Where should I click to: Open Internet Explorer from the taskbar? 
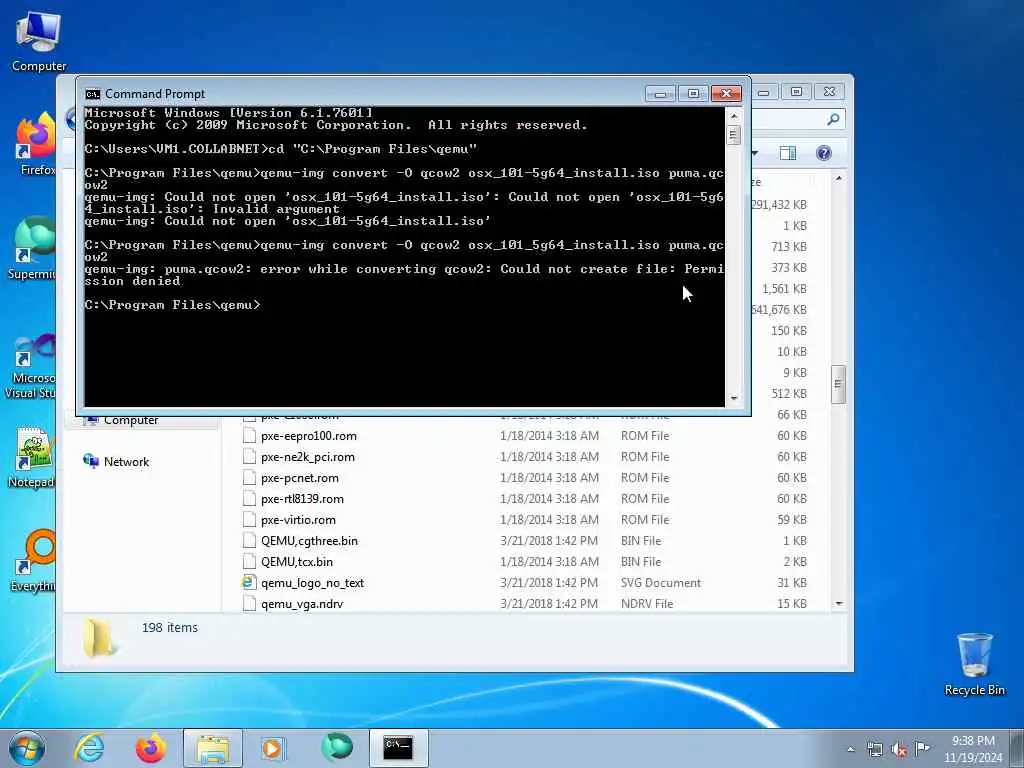tap(89, 748)
